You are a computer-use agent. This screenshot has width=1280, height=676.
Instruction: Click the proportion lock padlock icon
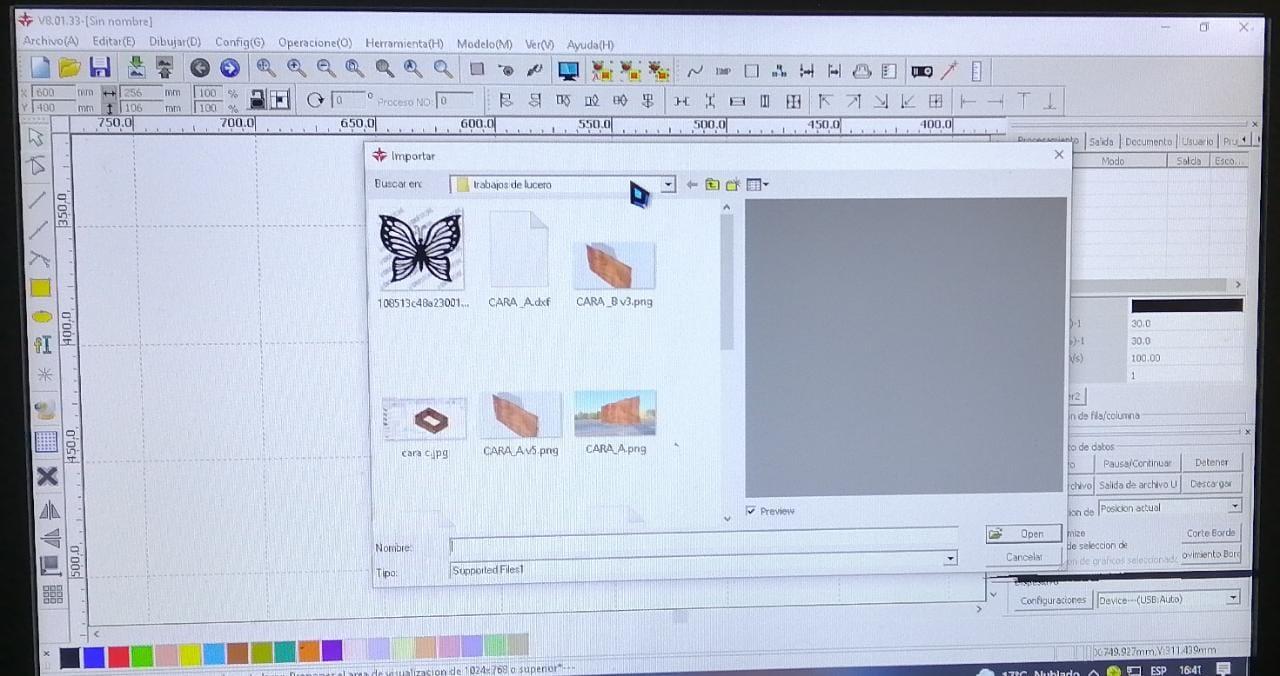click(257, 99)
